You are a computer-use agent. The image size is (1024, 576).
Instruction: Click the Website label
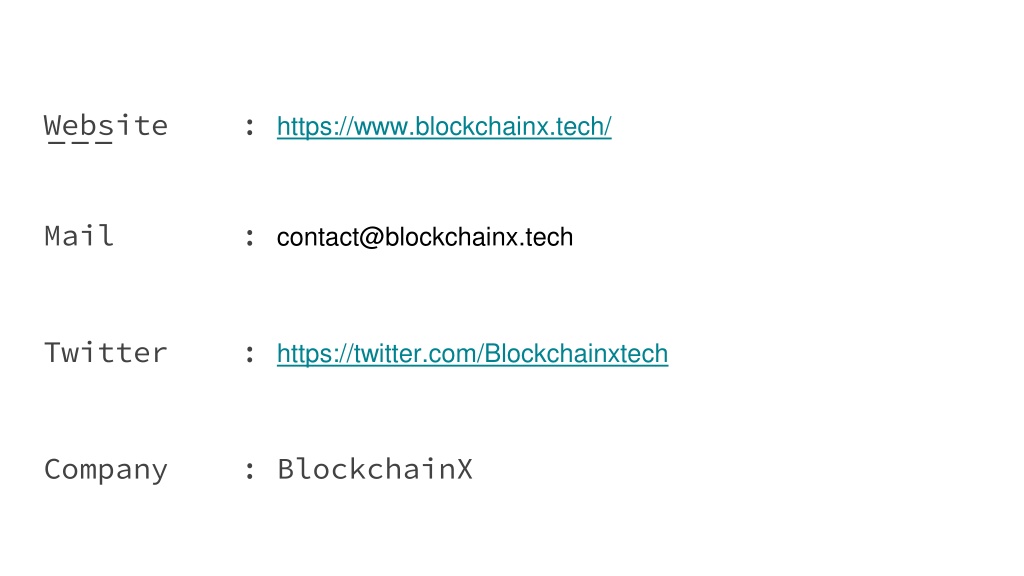pos(106,125)
